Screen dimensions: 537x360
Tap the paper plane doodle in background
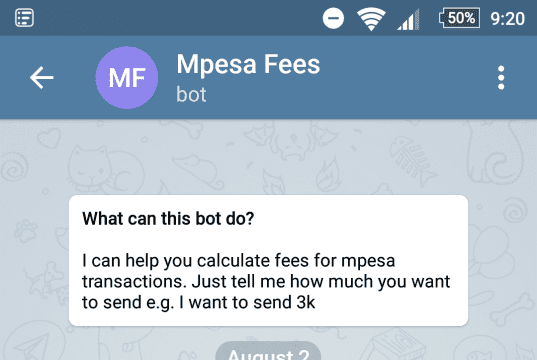[x=34, y=344]
